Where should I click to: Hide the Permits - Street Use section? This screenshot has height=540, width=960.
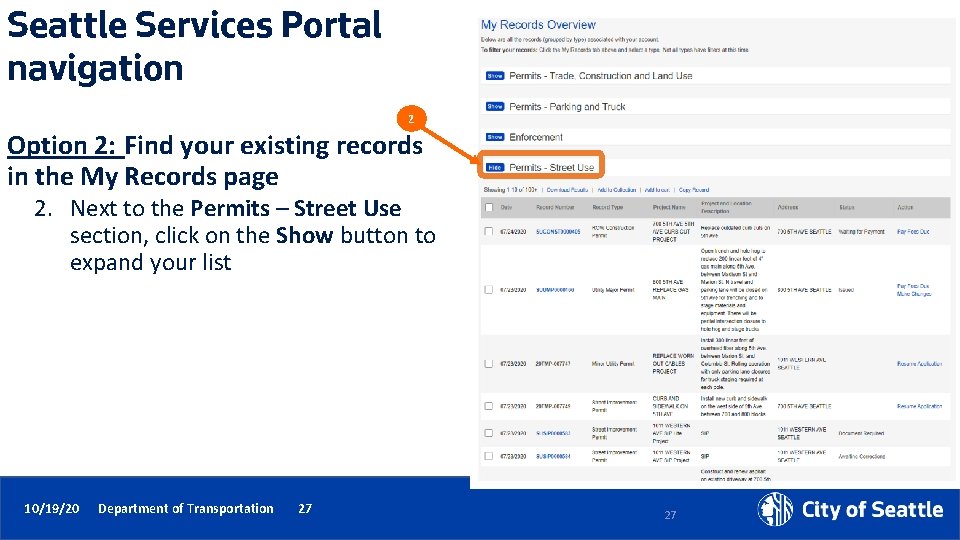click(495, 167)
